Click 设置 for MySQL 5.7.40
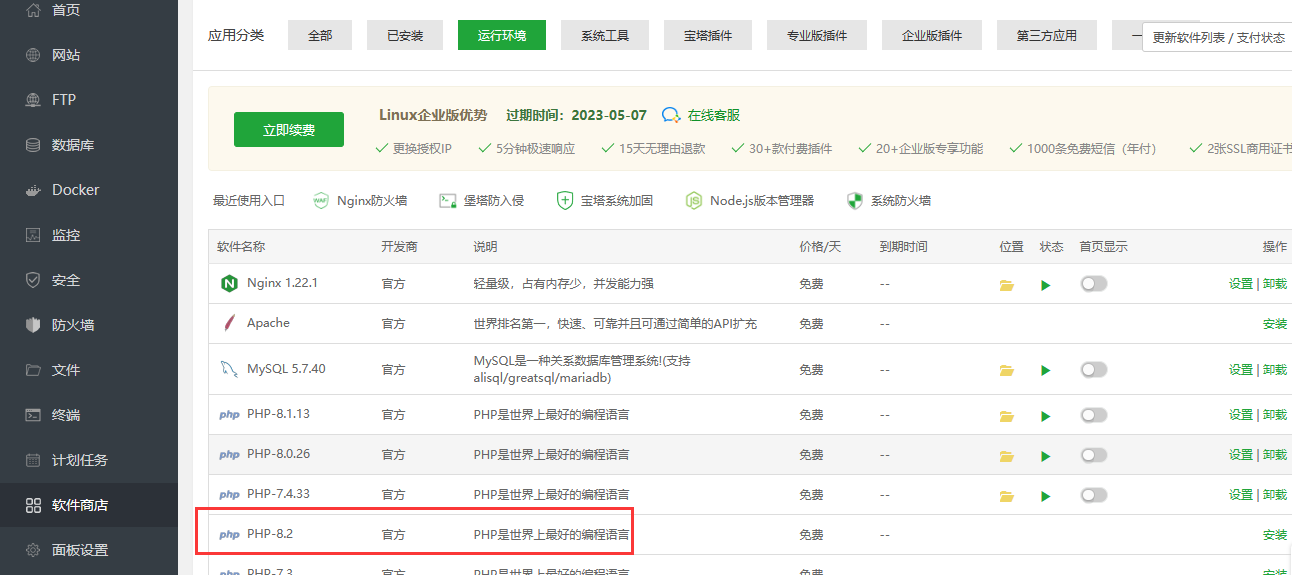Viewport: 1292px width, 575px height. point(1241,369)
